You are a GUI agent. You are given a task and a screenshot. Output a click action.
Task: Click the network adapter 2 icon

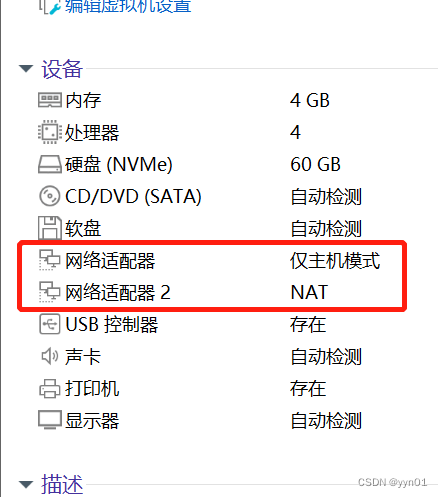click(50, 292)
